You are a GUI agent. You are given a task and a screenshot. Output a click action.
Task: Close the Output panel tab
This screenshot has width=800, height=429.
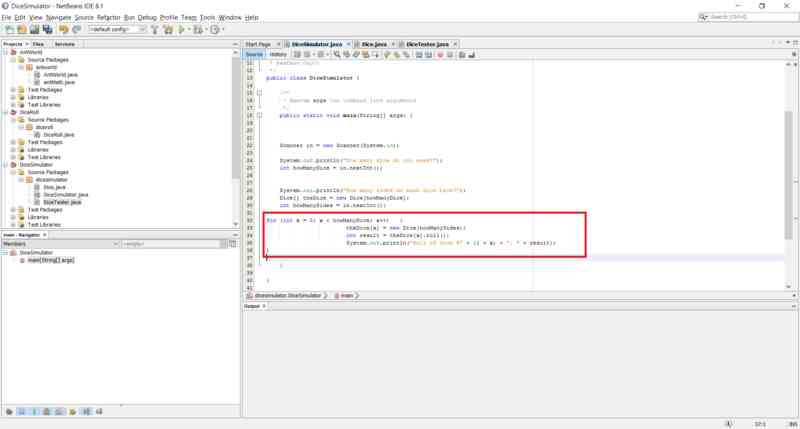[264, 306]
